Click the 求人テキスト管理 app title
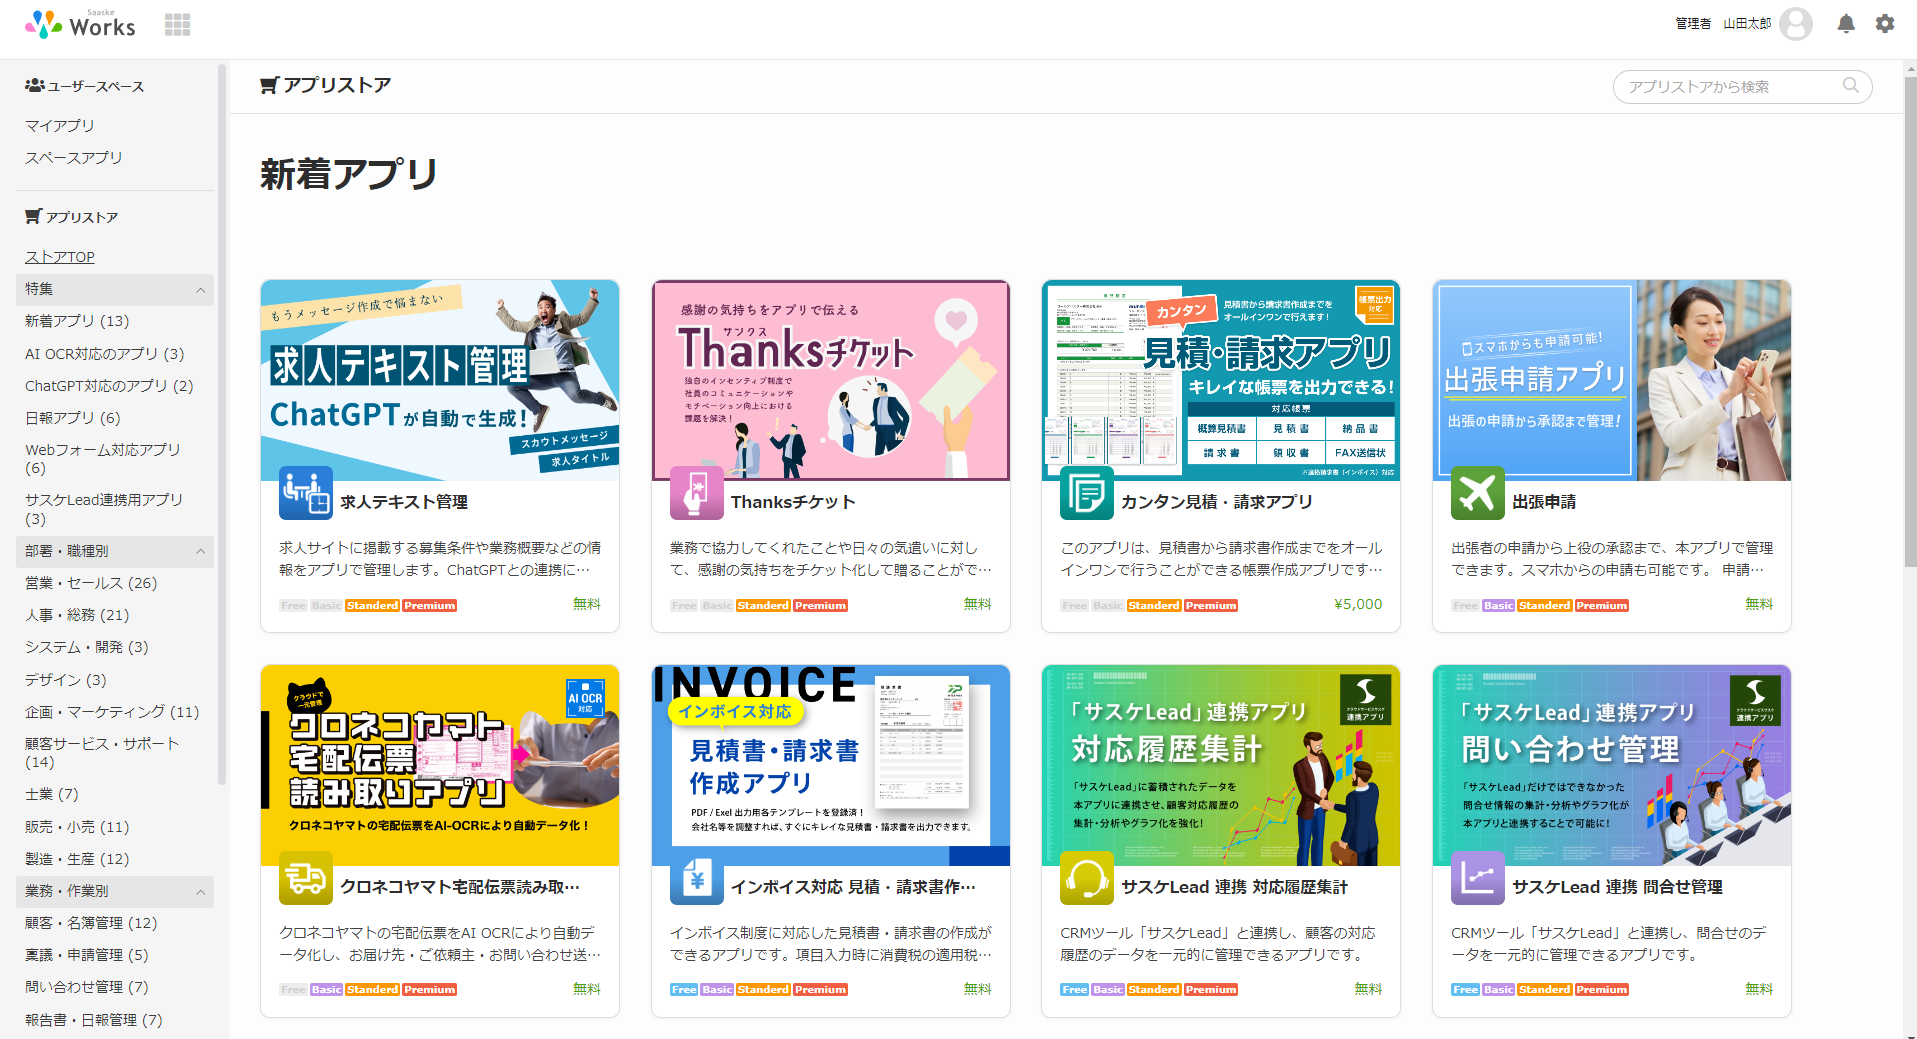Image resolution: width=1917 pixels, height=1039 pixels. pos(404,502)
